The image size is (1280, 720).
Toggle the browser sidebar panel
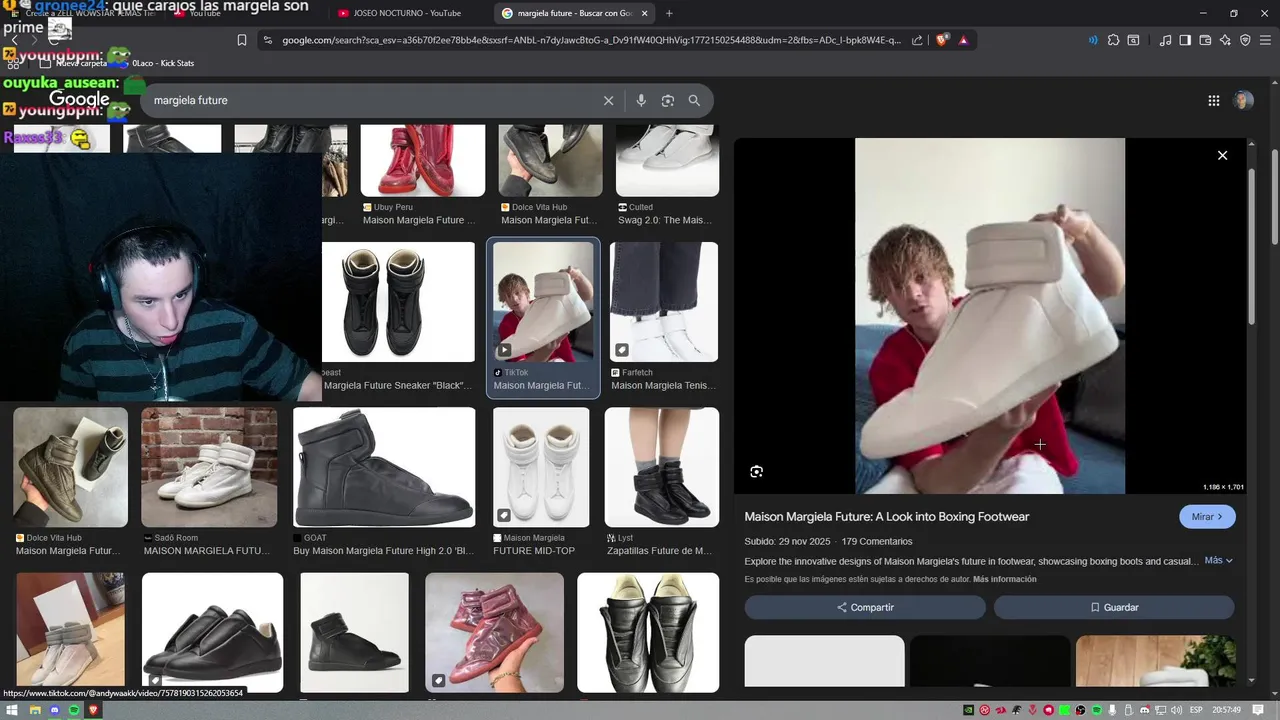[1185, 40]
